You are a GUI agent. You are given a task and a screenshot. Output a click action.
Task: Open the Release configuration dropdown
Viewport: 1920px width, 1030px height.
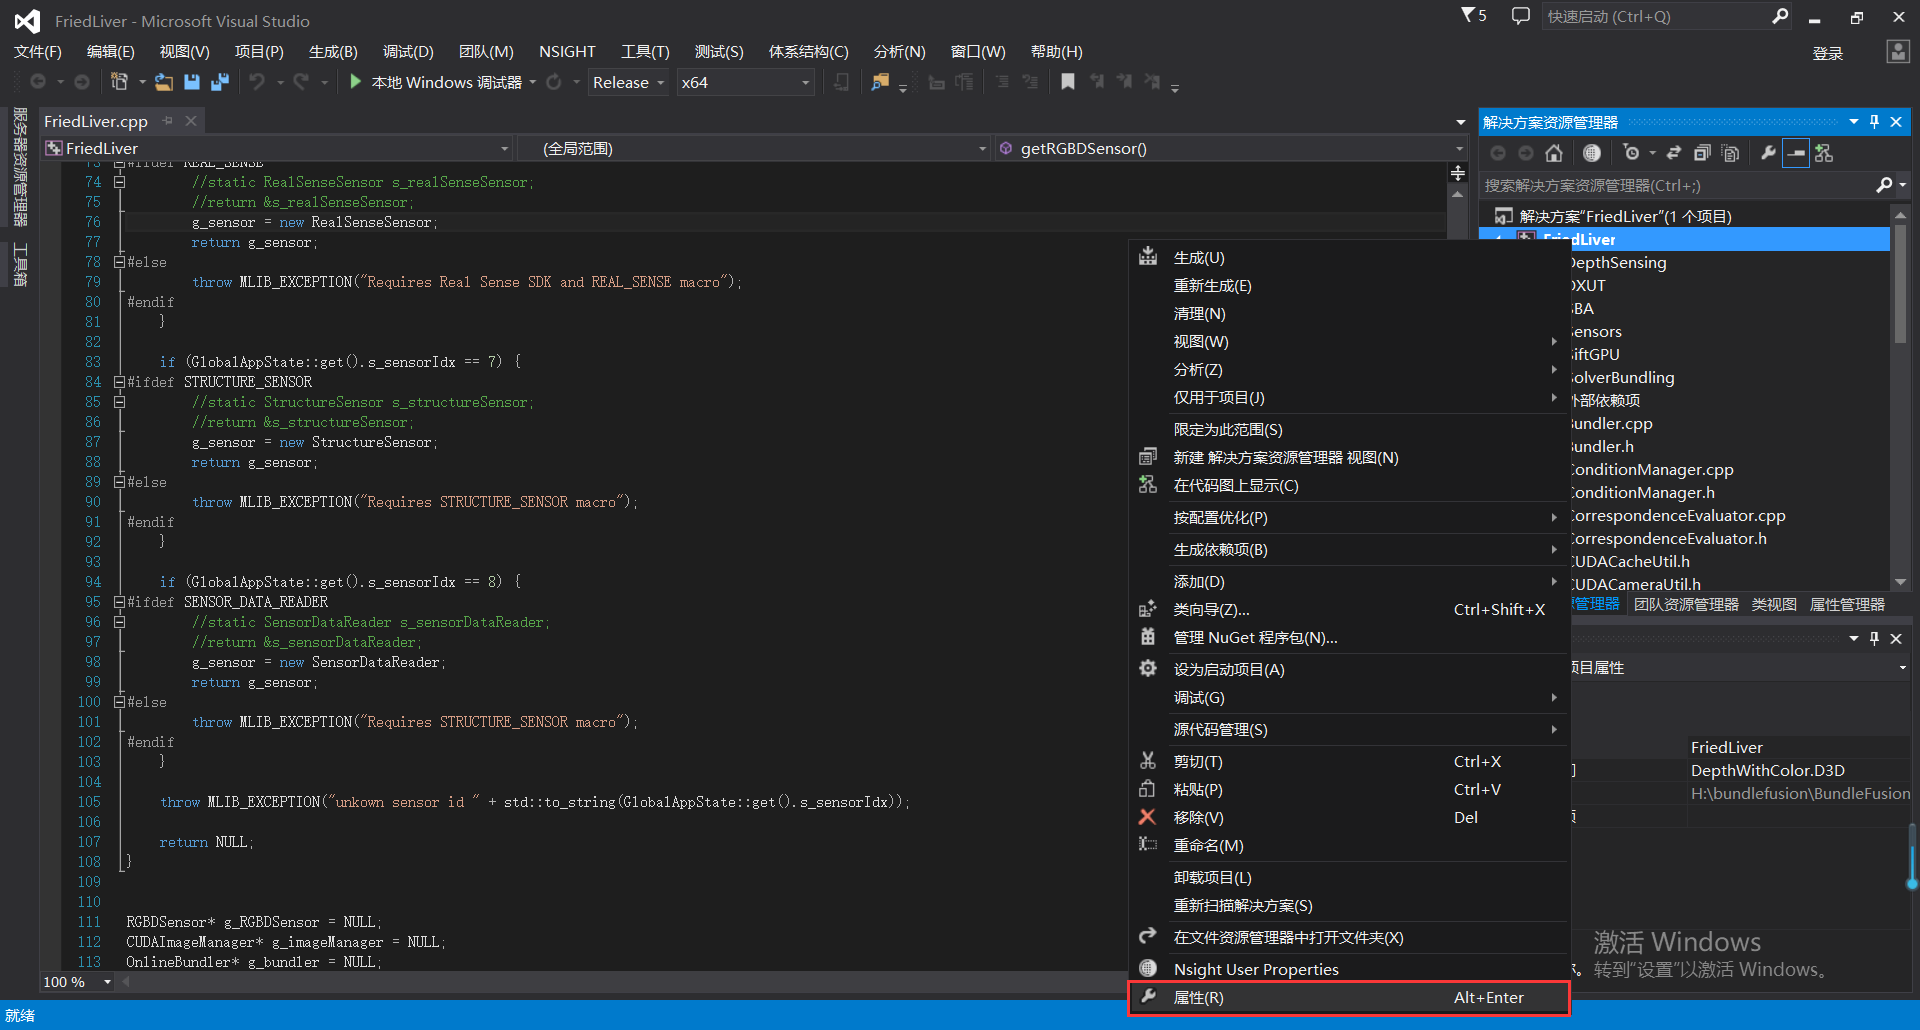coord(628,82)
